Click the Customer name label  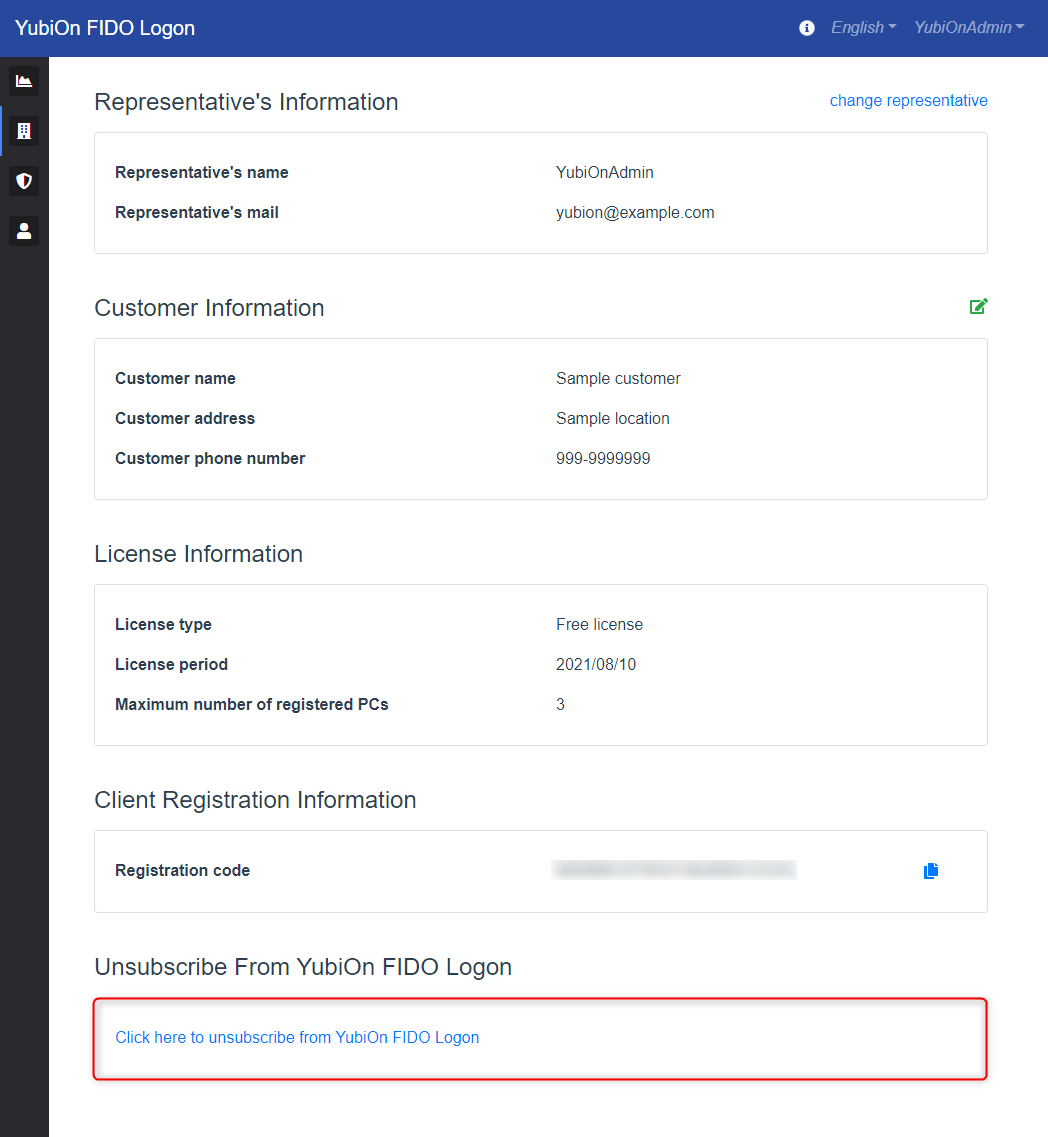(176, 379)
